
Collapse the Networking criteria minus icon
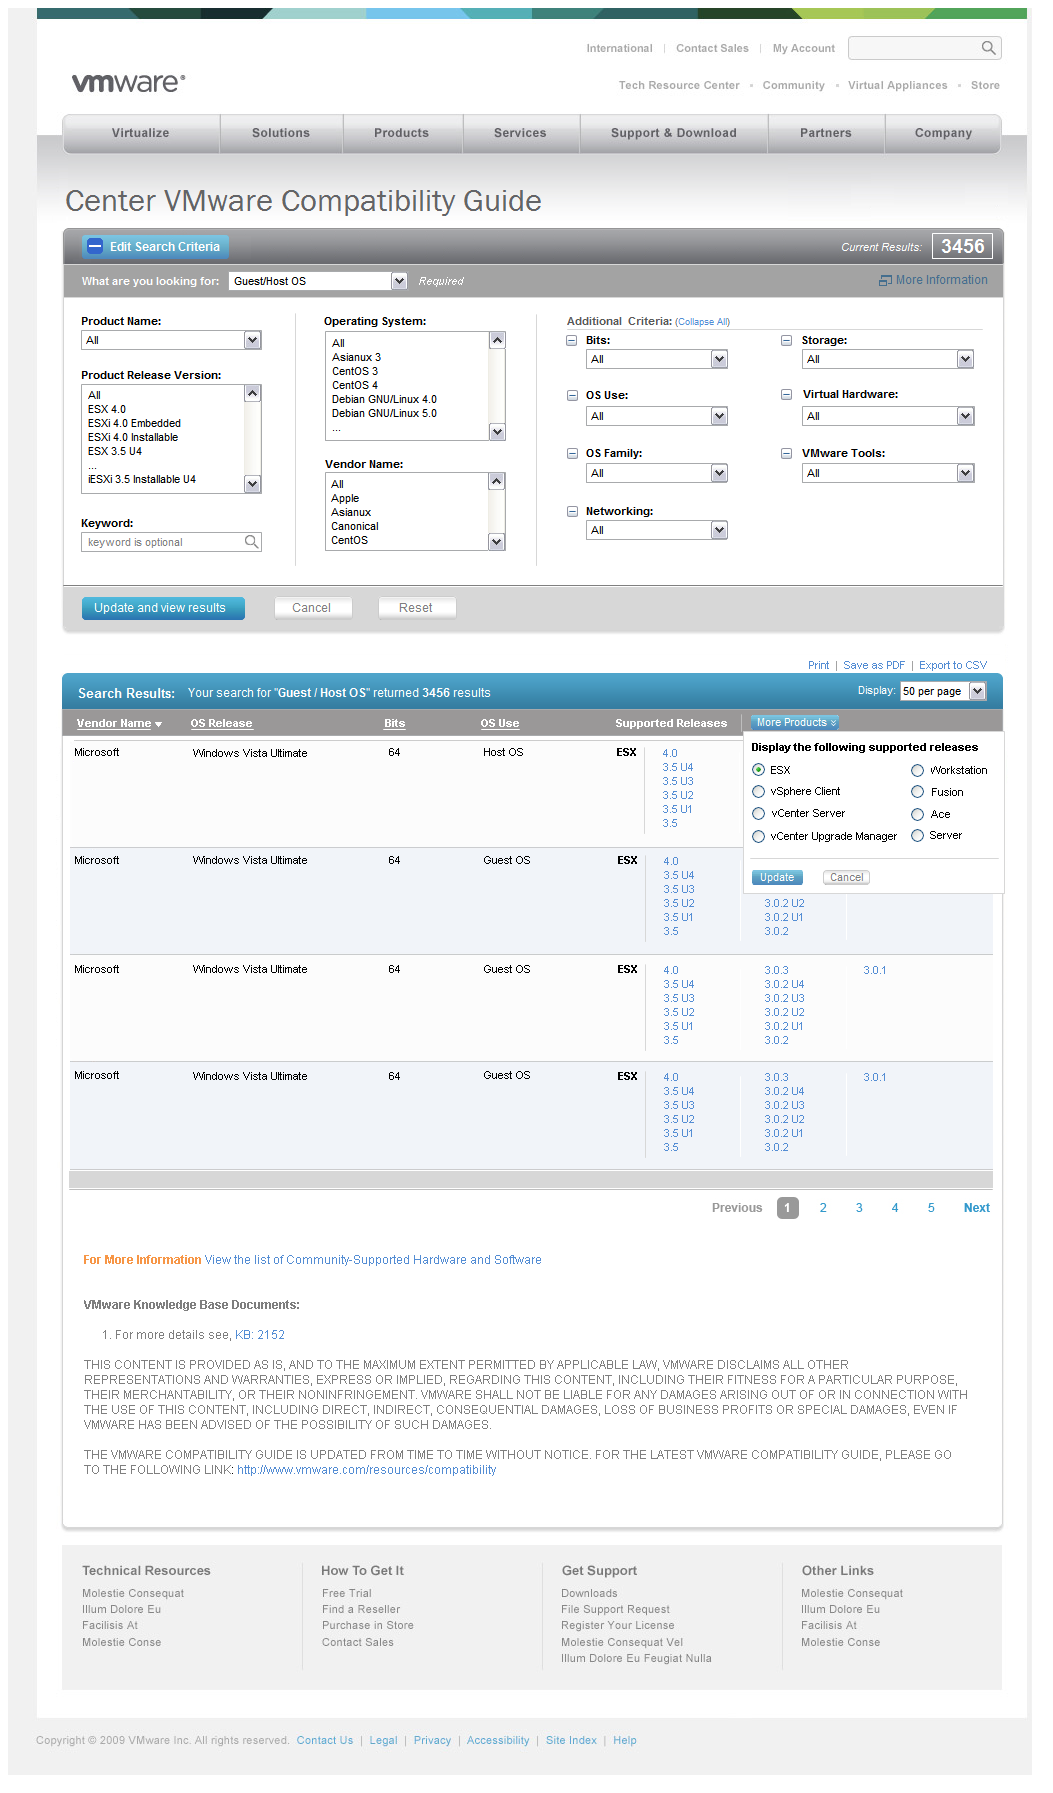[572, 512]
